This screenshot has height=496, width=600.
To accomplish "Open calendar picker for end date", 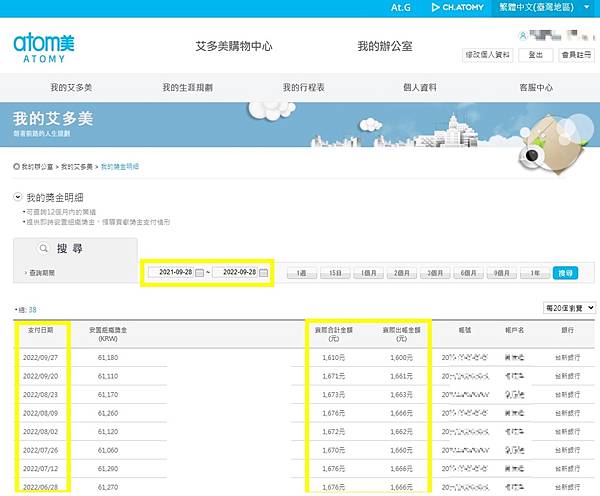I will [x=263, y=272].
